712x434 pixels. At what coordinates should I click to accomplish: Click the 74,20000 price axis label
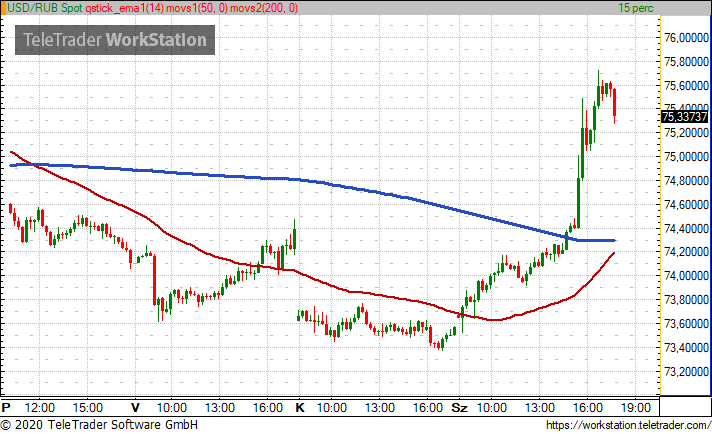[686, 252]
